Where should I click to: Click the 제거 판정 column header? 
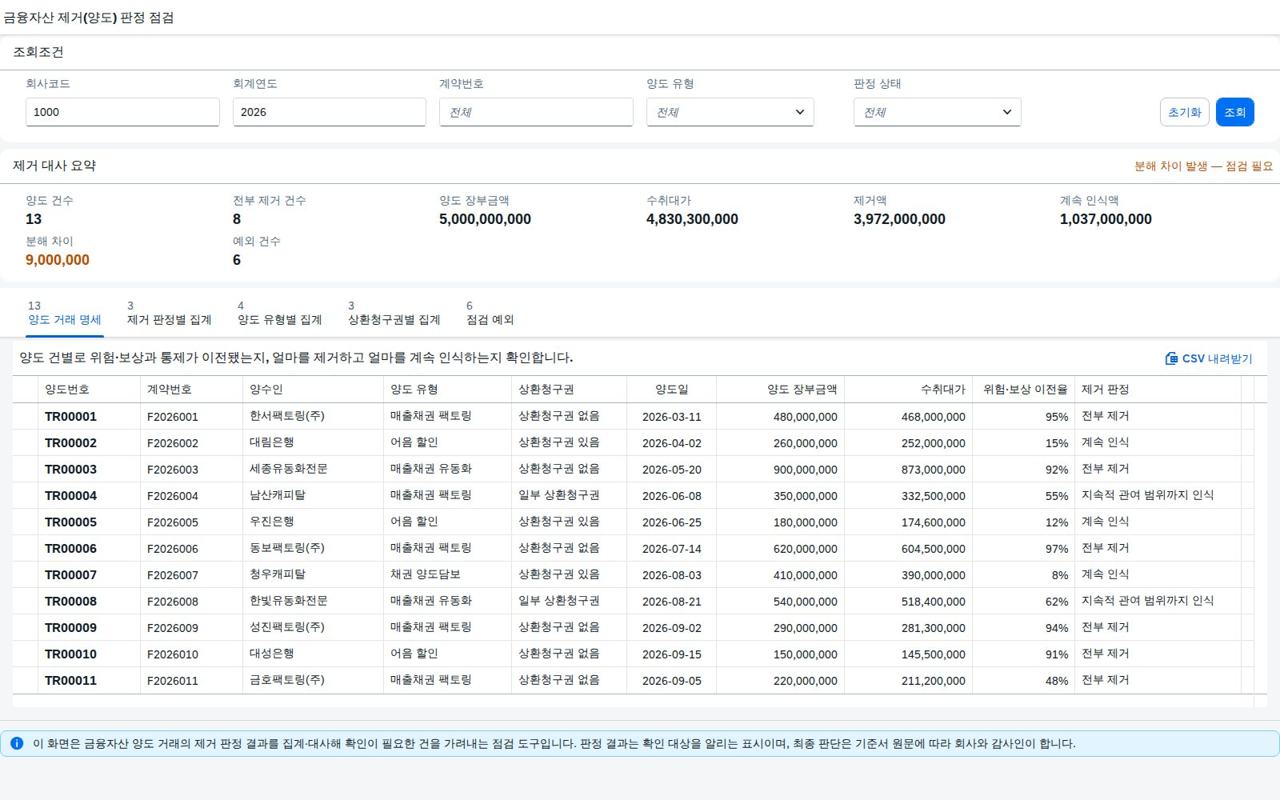click(1157, 390)
